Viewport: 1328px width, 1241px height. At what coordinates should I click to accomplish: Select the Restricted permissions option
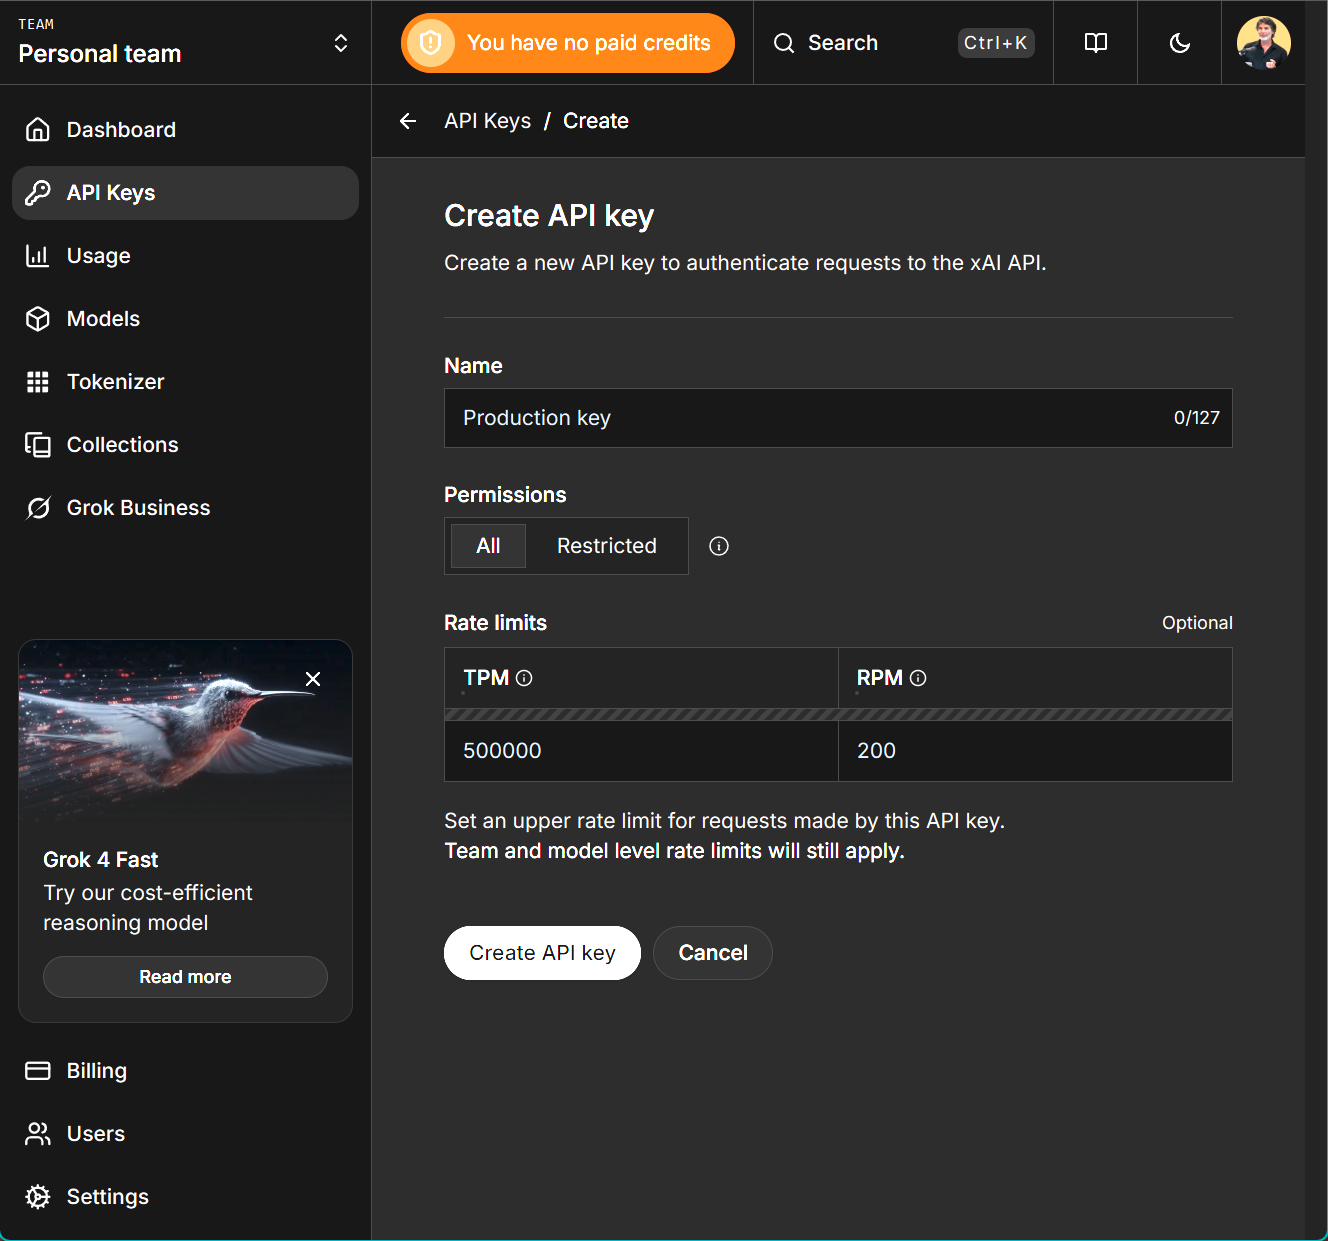point(606,546)
